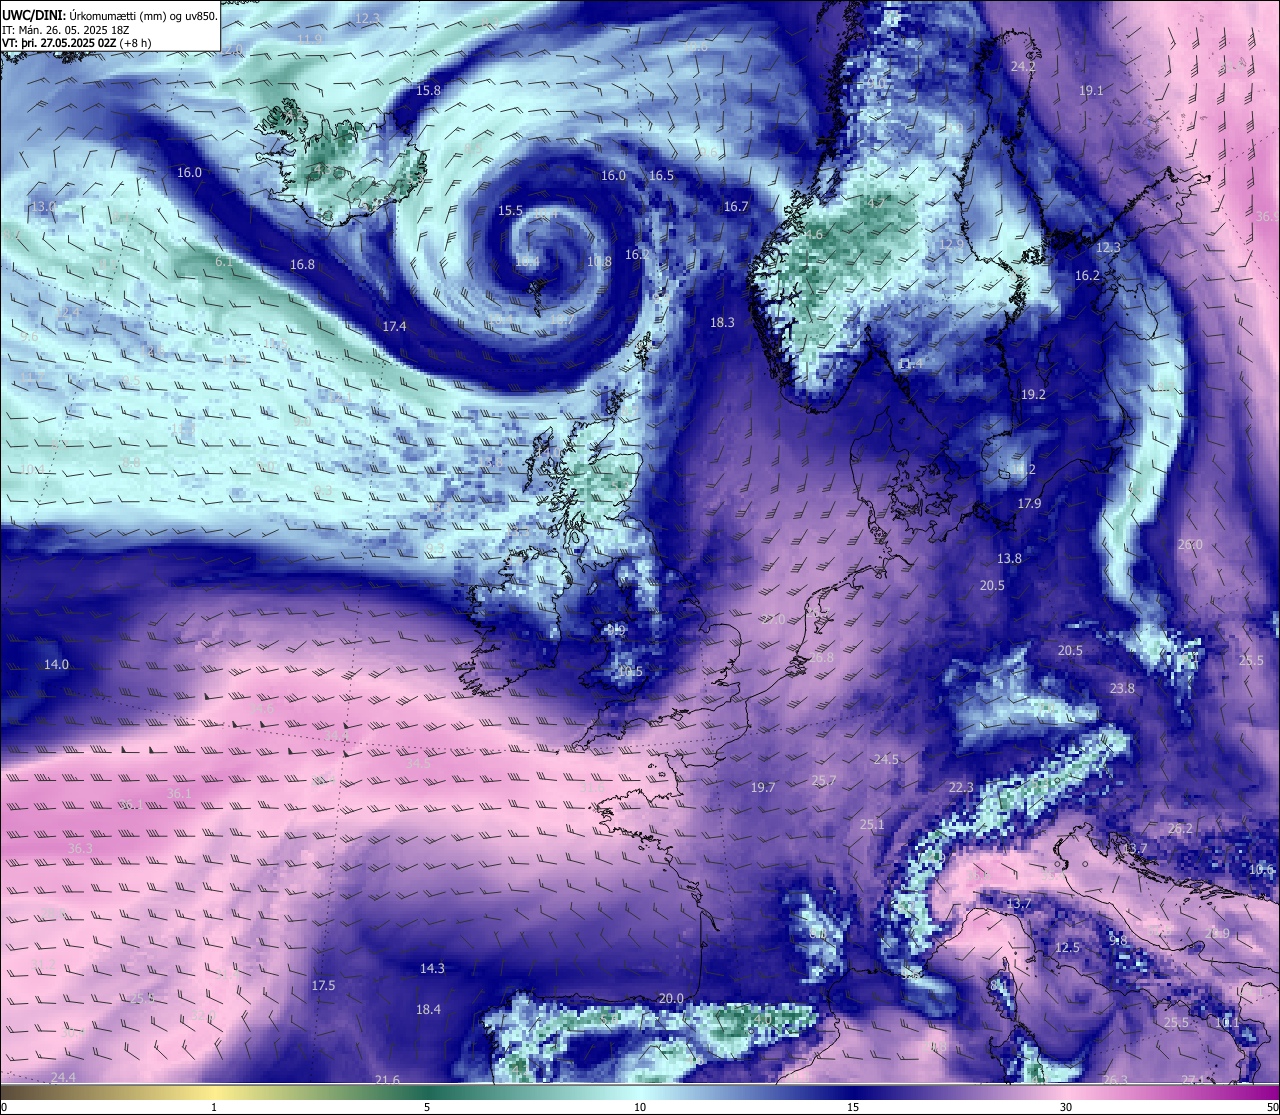Click the 17.5 value label

click(323, 985)
